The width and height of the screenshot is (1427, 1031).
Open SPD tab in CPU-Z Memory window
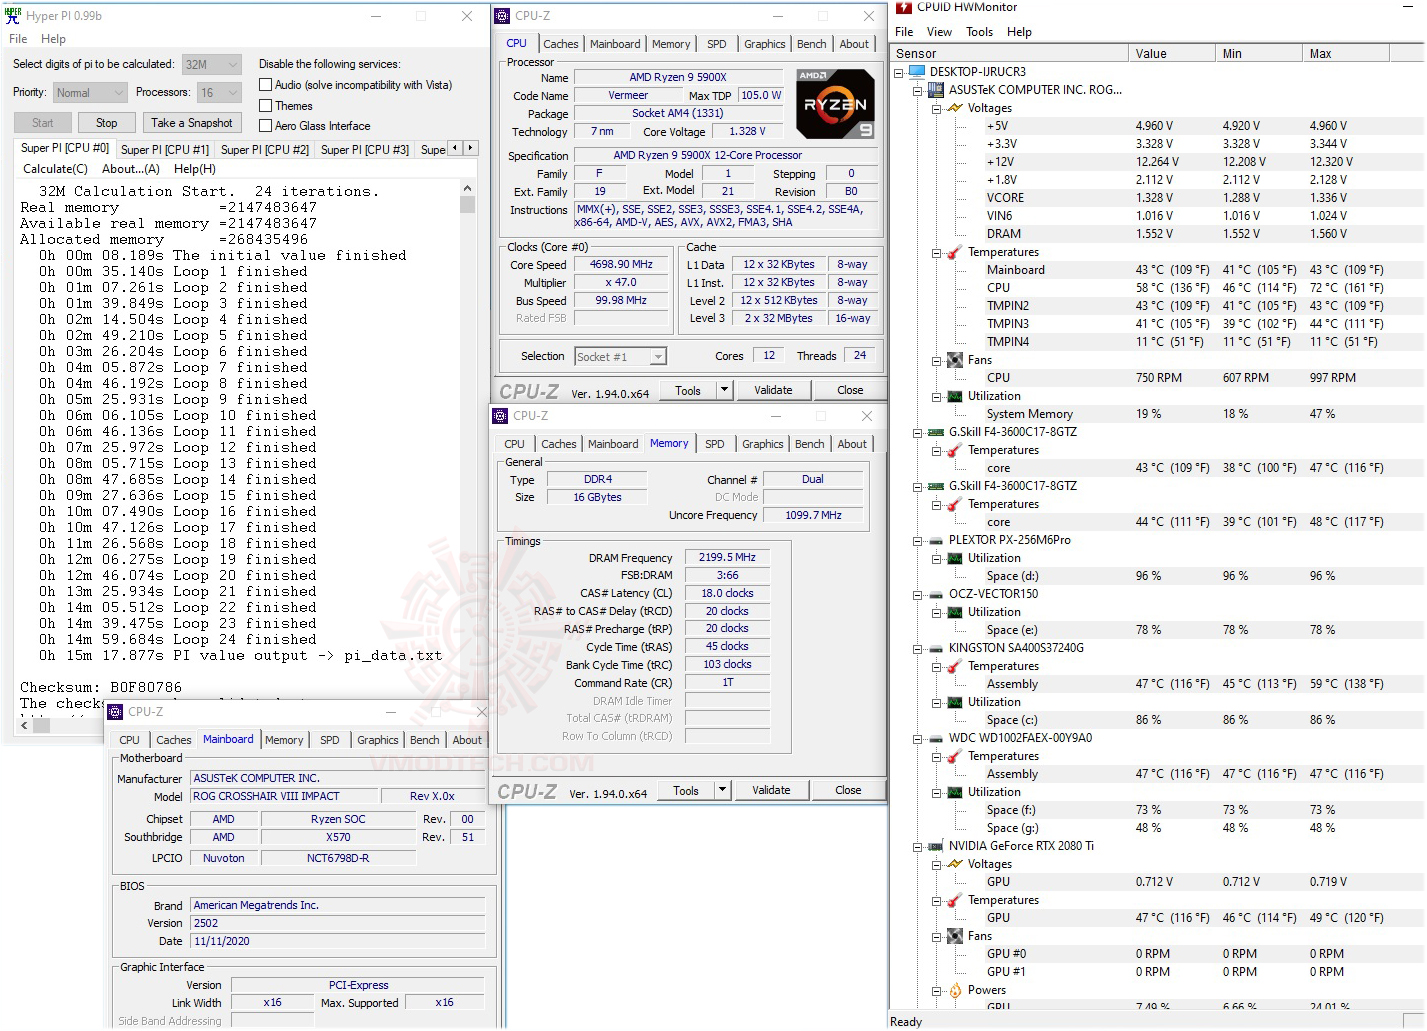click(714, 444)
